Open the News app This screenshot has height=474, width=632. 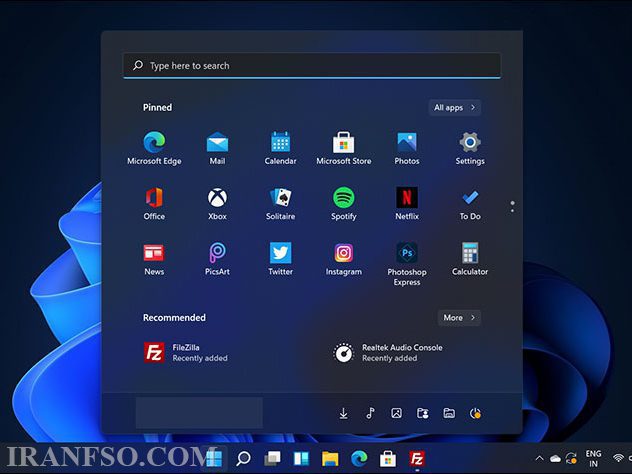154,259
